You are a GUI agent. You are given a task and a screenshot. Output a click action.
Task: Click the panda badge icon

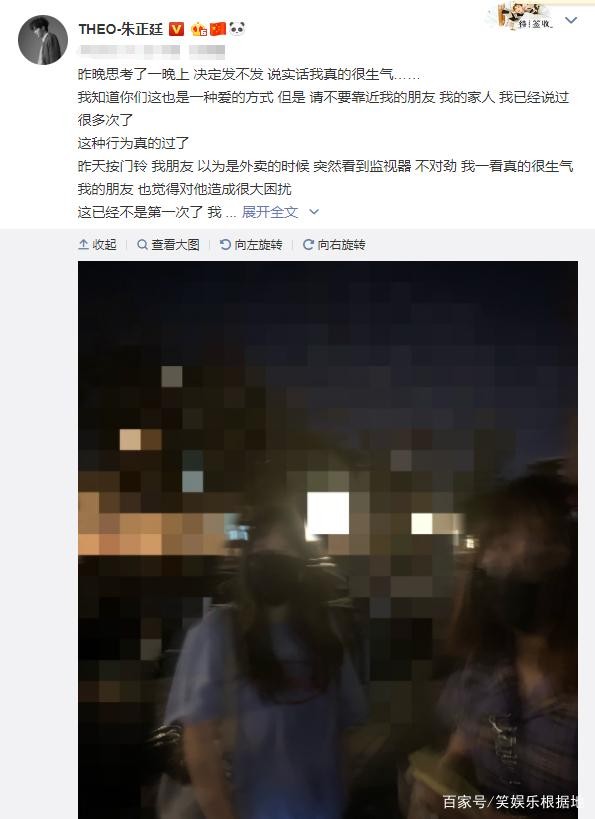(237, 28)
